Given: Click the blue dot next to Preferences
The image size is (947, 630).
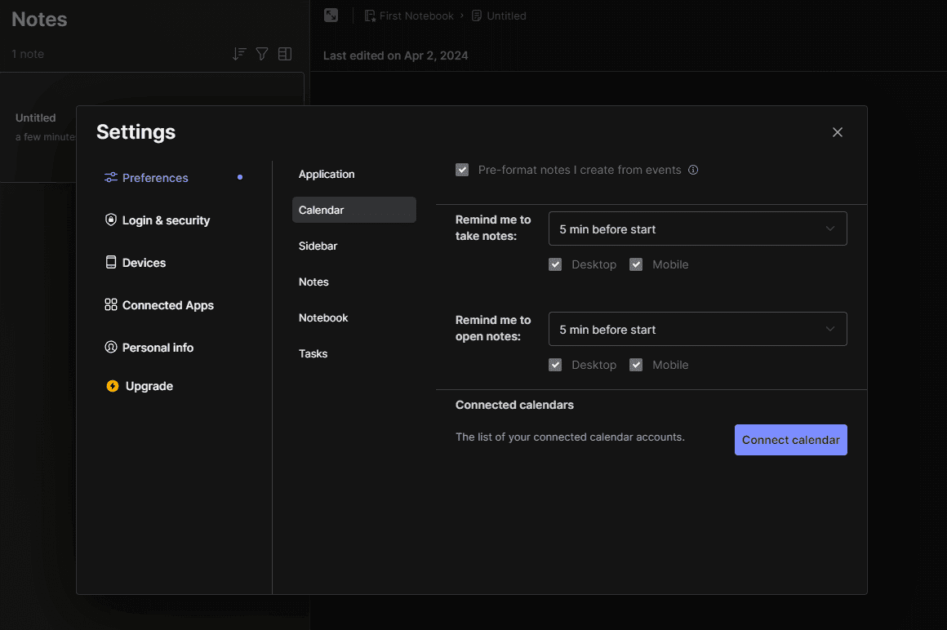Looking at the screenshot, I should point(240,177).
